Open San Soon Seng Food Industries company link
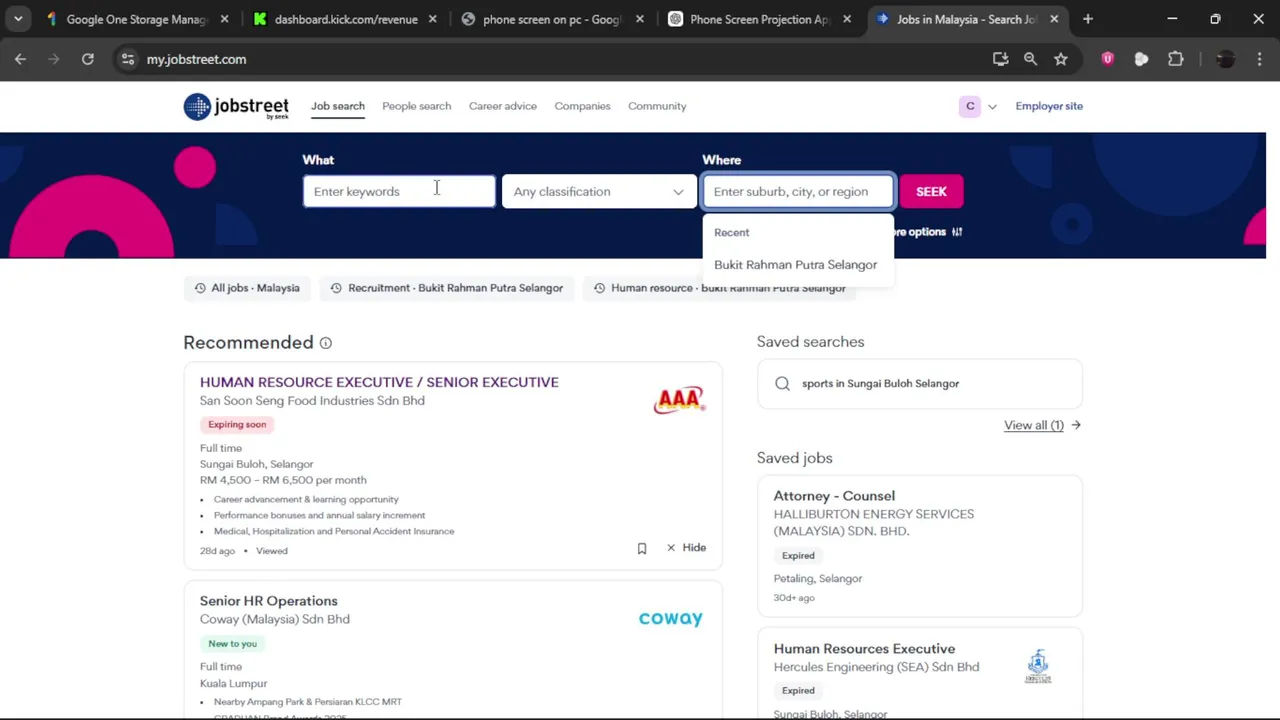 (x=312, y=401)
